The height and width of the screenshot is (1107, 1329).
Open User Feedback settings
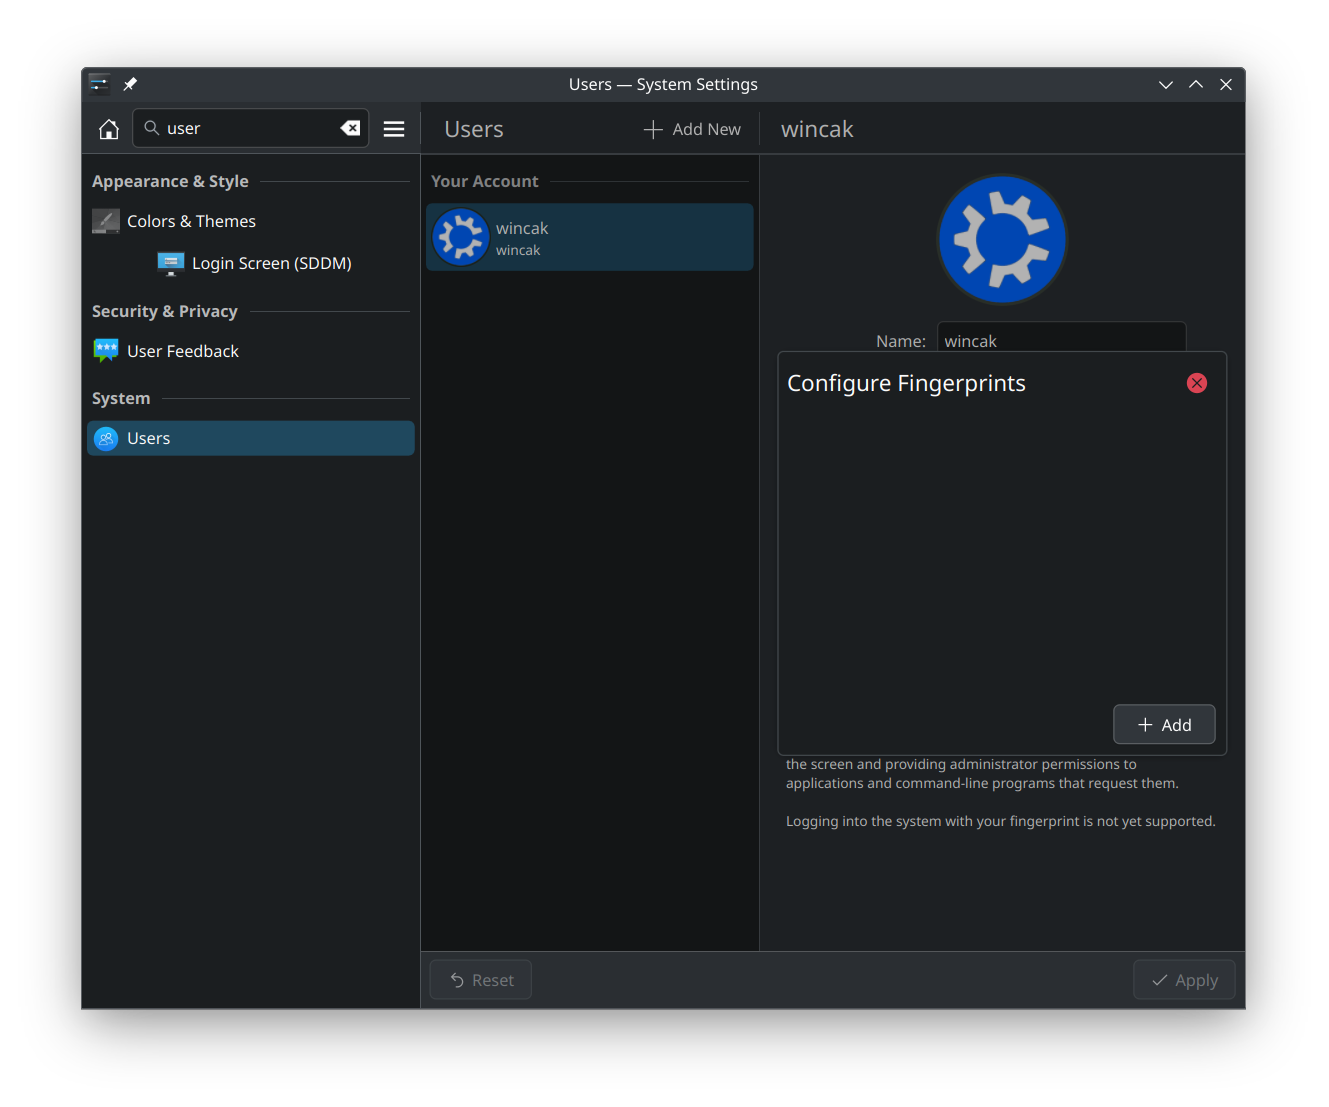[x=183, y=351]
